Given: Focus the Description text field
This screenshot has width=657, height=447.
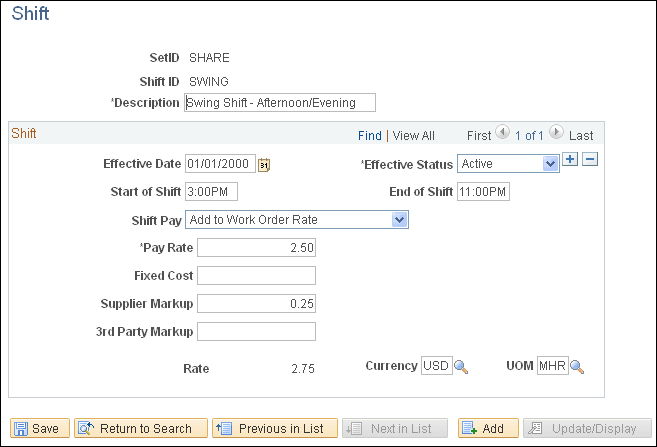Looking at the screenshot, I should [280, 103].
